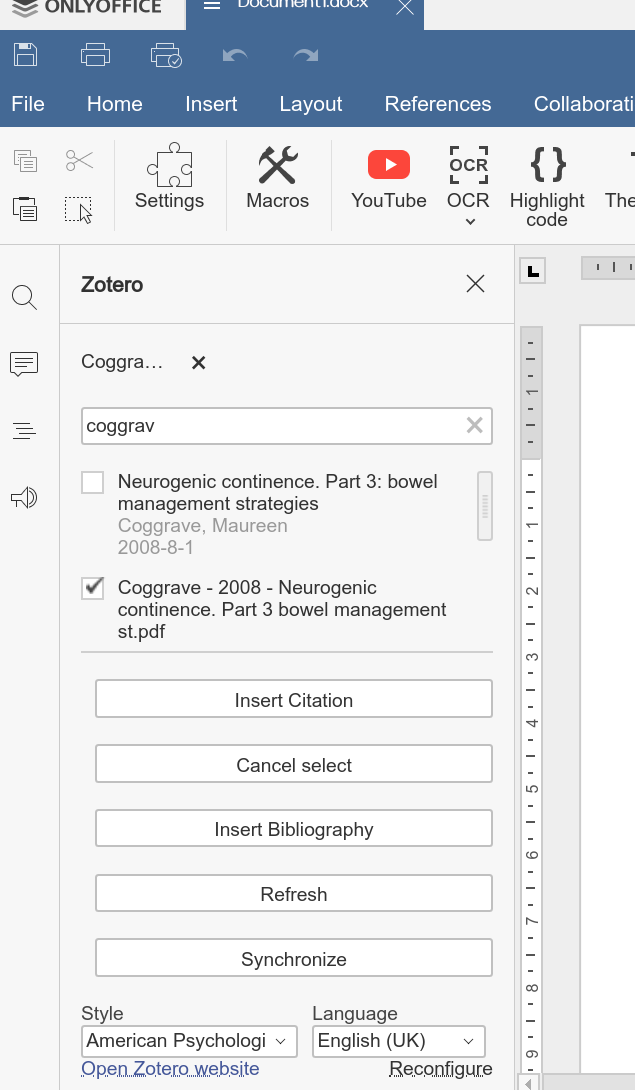Click the Save disk icon
Screen dimensions: 635x1090
pos(26,54)
